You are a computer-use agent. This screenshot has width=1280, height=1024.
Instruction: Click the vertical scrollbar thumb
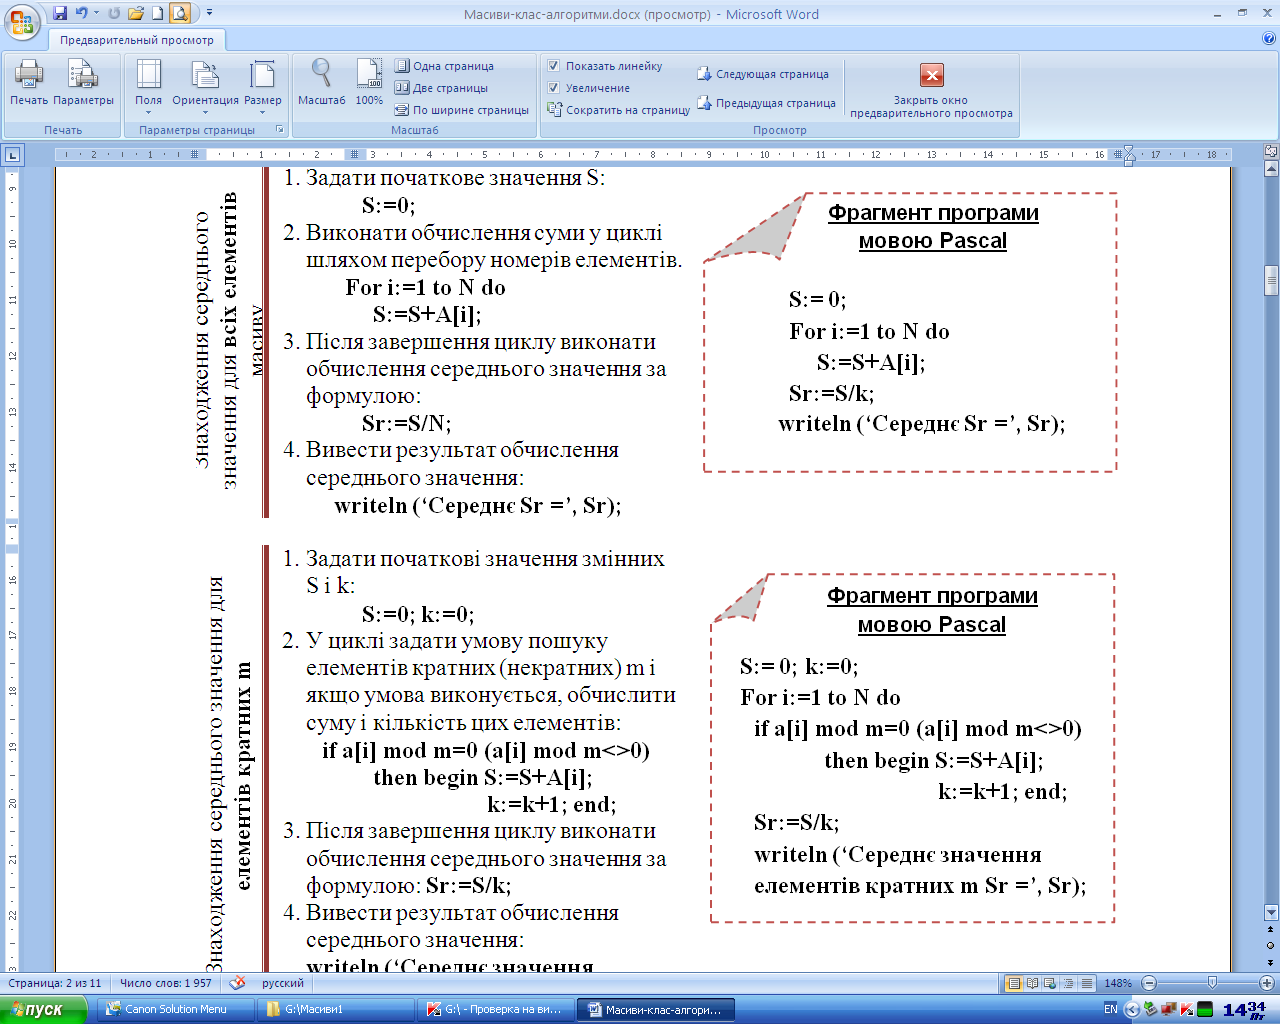click(1271, 280)
